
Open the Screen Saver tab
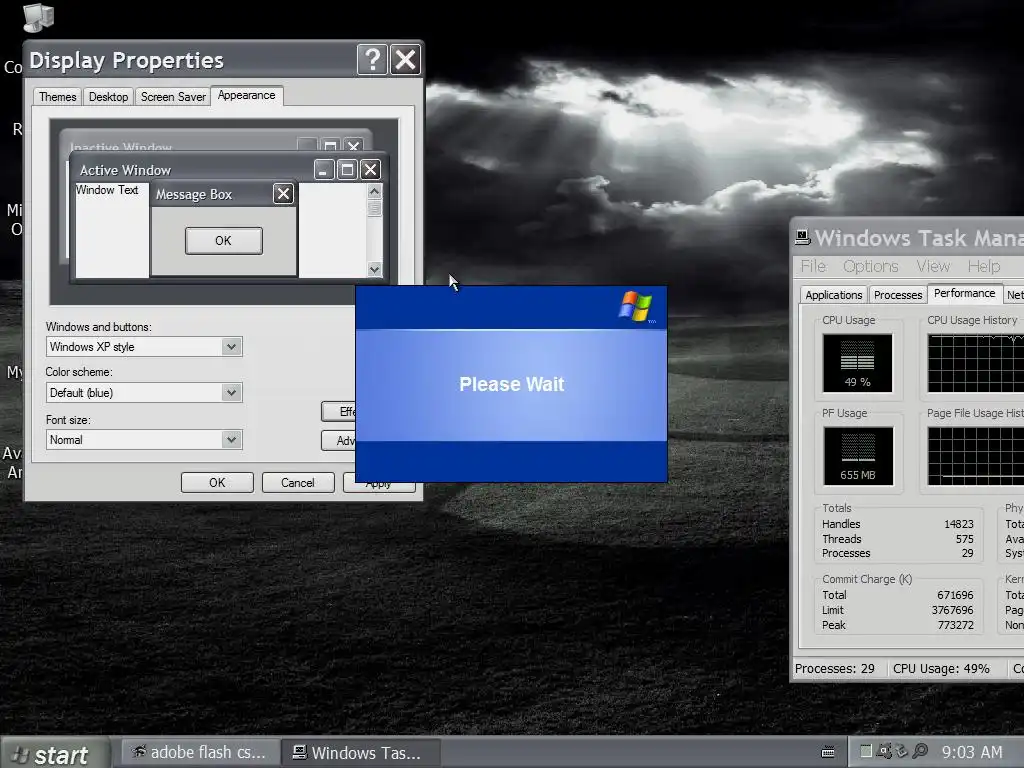coord(173,97)
